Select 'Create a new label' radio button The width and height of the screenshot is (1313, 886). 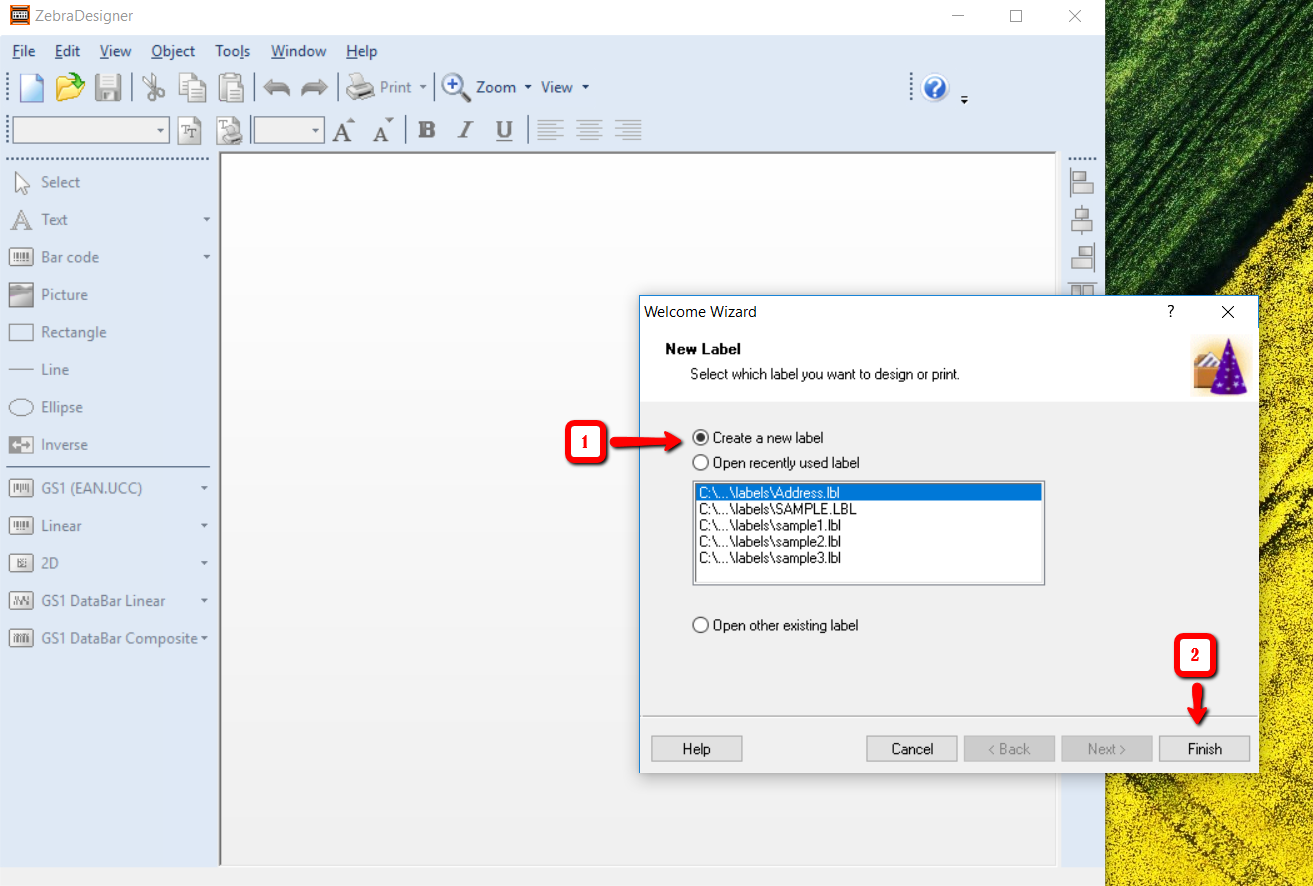[701, 438]
